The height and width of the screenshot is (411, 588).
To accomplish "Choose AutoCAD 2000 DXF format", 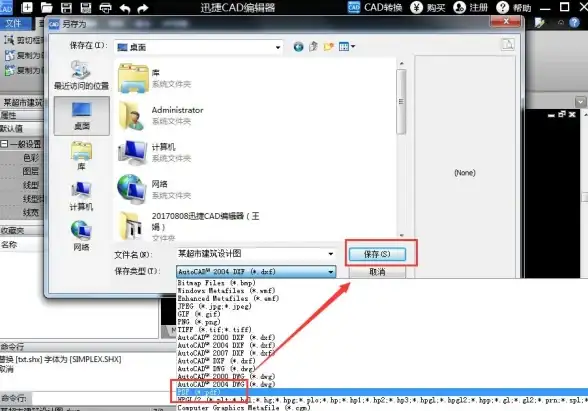I will (226, 338).
